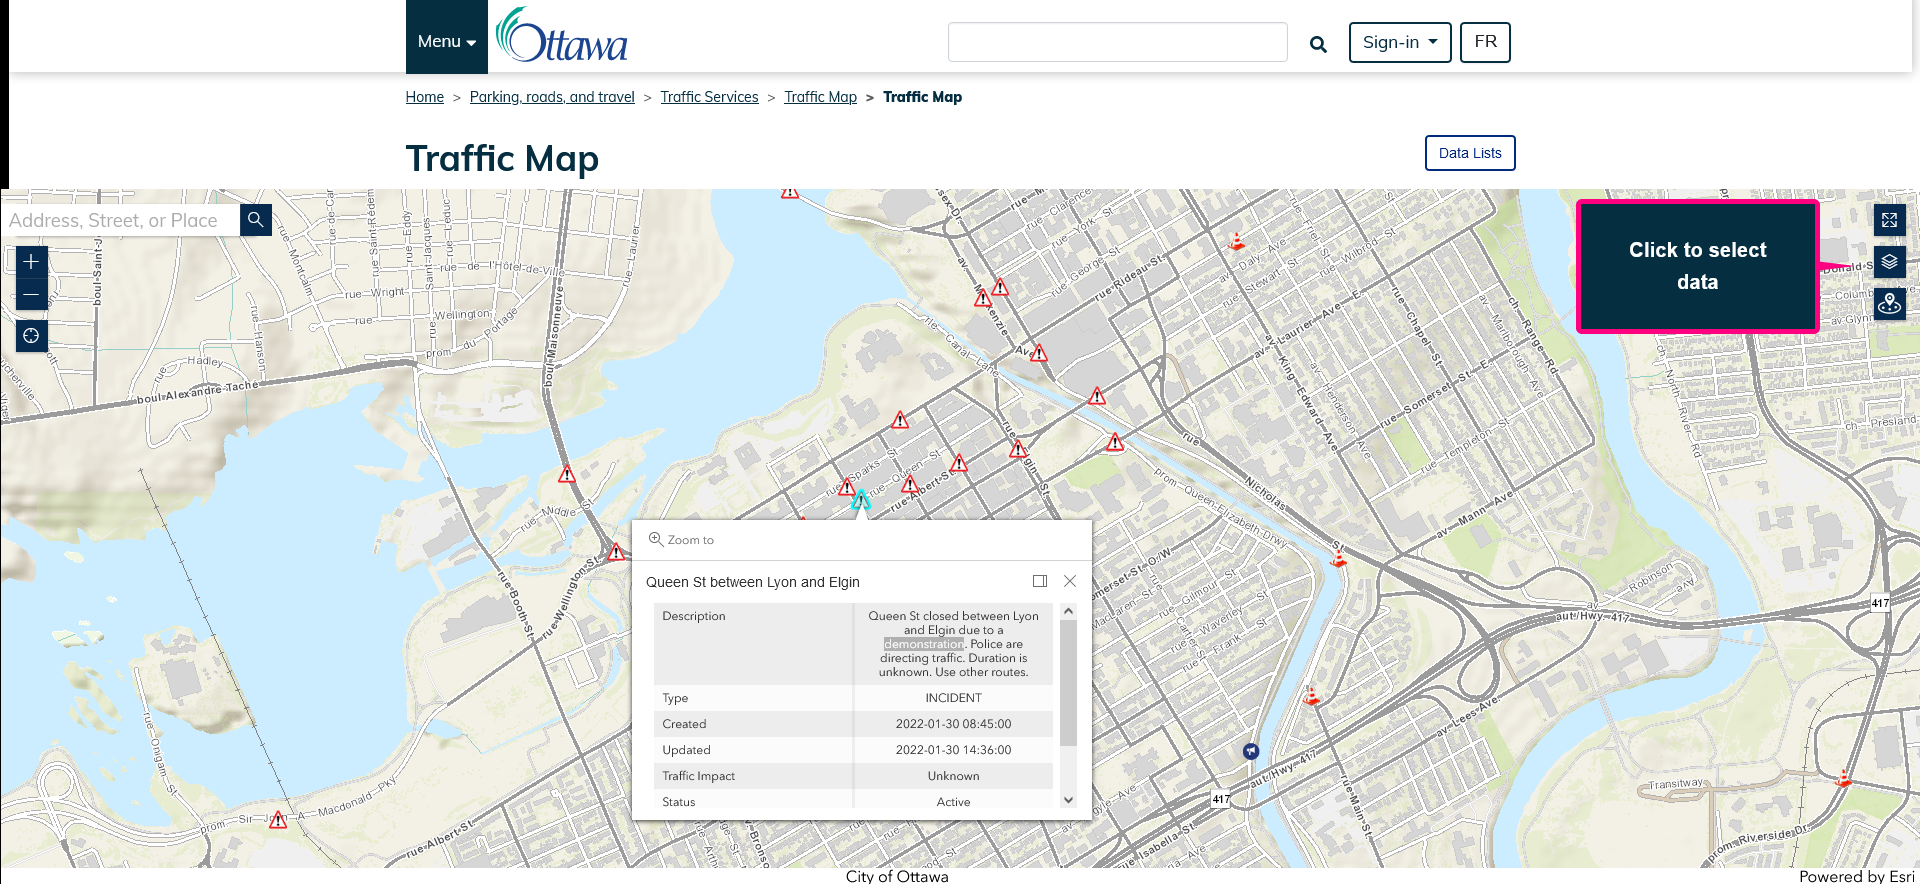Viewport: 1920px width, 884px height.
Task: Open the map layers icon
Action: (x=1889, y=262)
